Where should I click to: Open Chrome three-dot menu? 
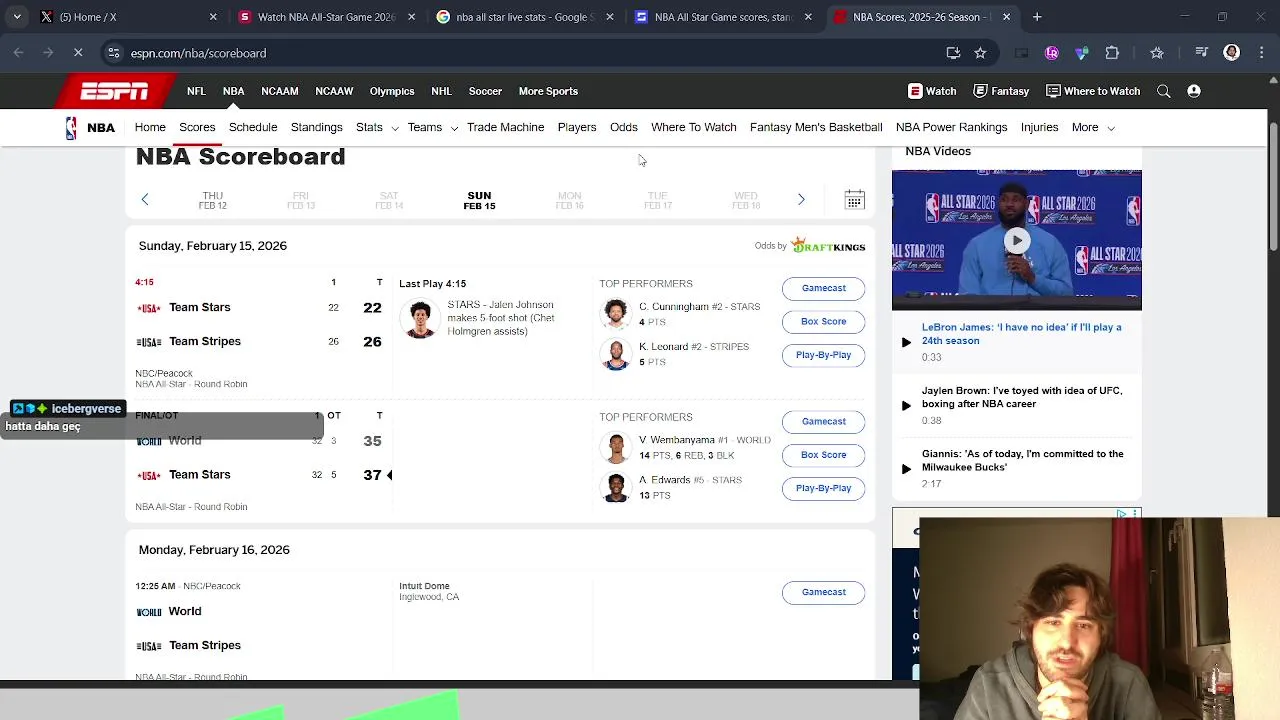1260,53
